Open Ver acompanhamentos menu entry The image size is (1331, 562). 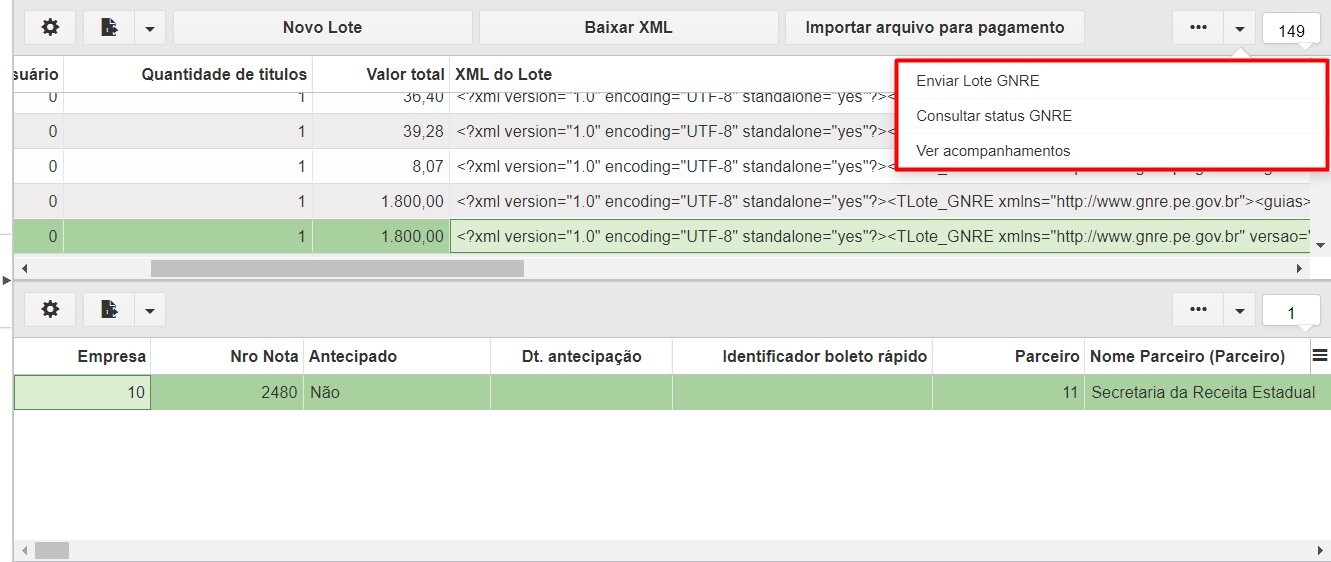[992, 151]
